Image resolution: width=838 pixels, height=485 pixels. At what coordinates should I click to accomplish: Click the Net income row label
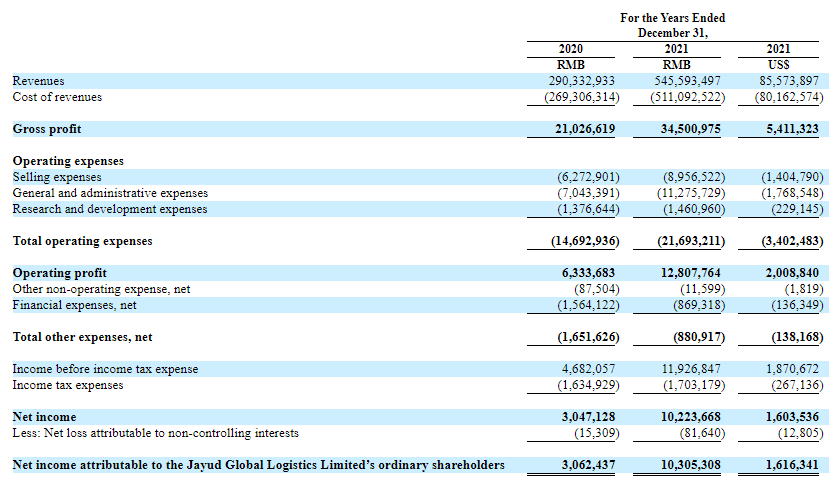44,416
